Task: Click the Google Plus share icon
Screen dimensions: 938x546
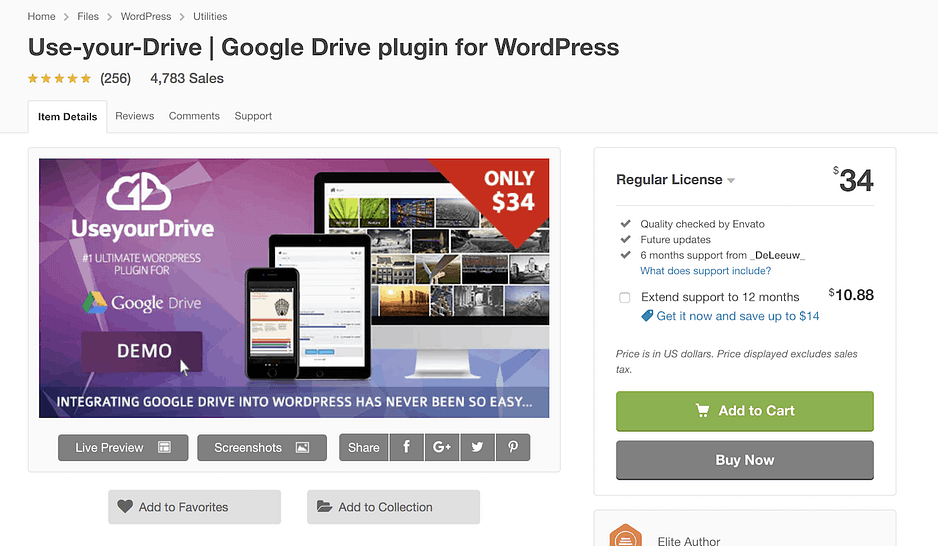Action: [x=441, y=447]
